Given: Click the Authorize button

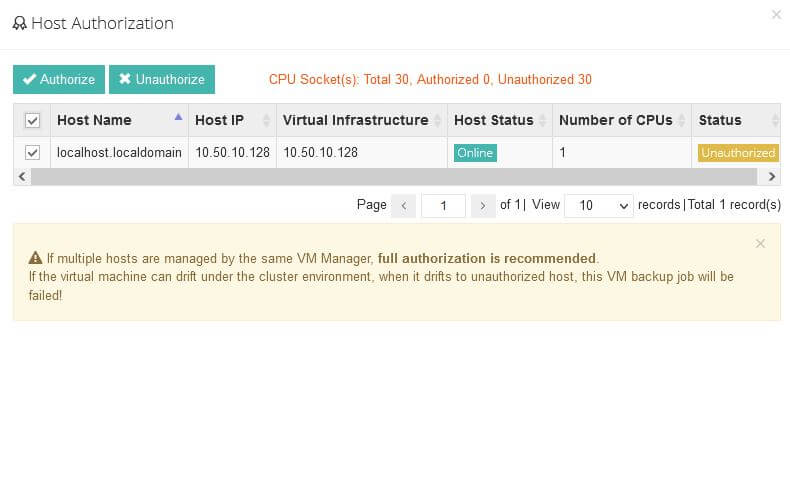Looking at the screenshot, I should pyautogui.click(x=58, y=79).
